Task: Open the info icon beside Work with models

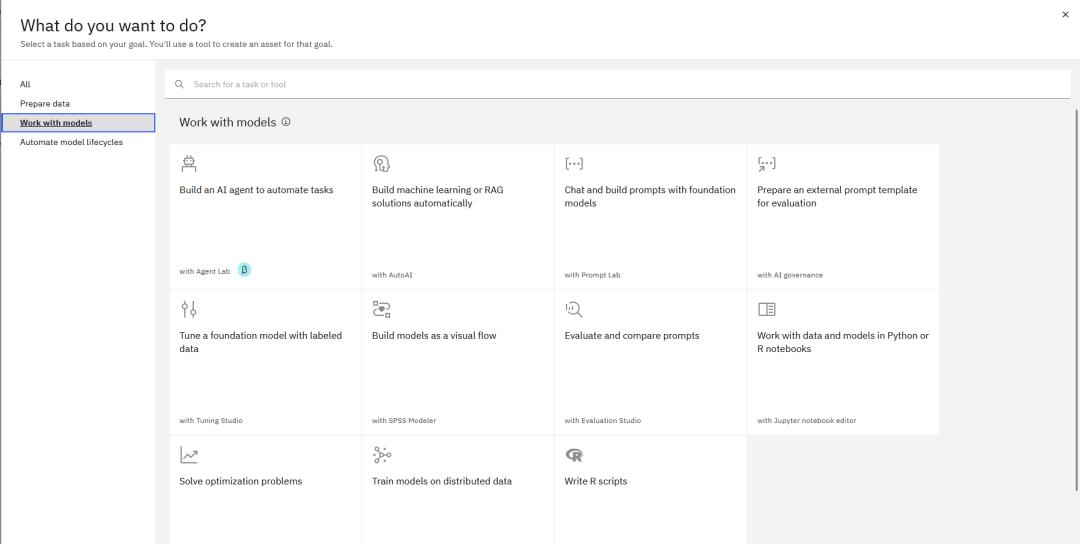Action: coord(286,122)
